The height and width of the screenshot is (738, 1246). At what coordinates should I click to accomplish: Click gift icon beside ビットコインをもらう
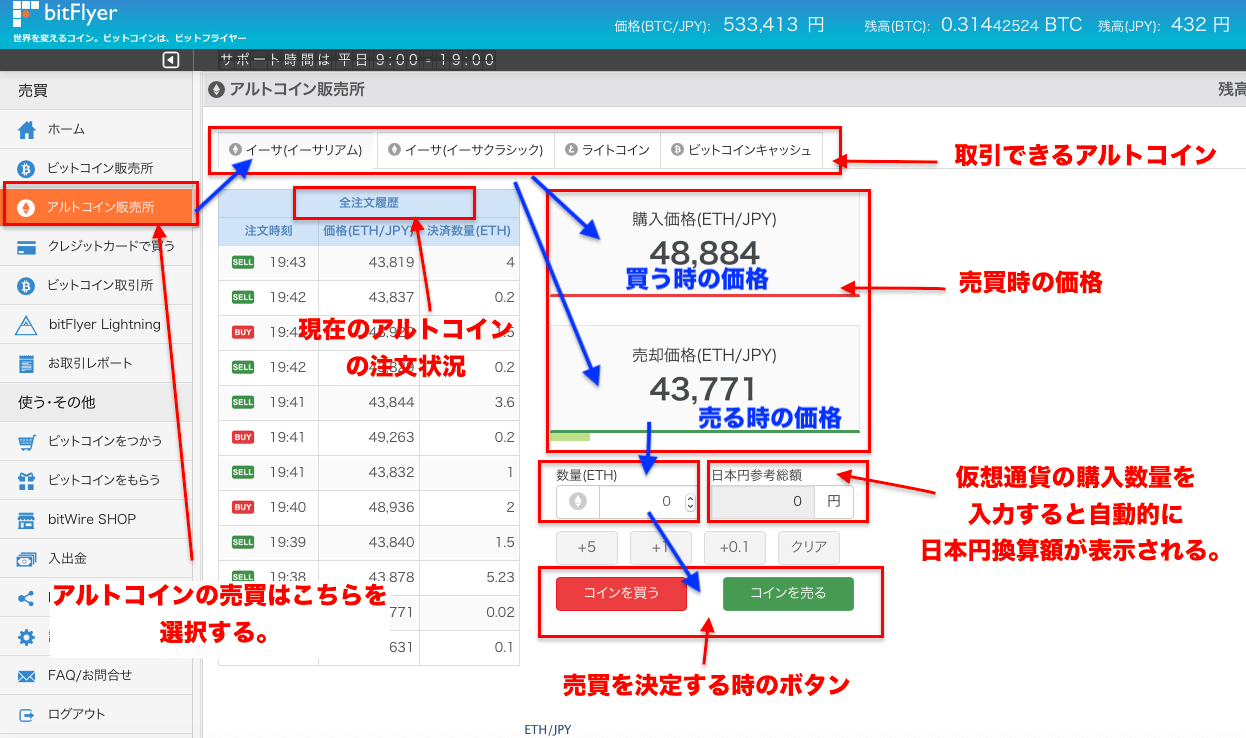(x=28, y=480)
